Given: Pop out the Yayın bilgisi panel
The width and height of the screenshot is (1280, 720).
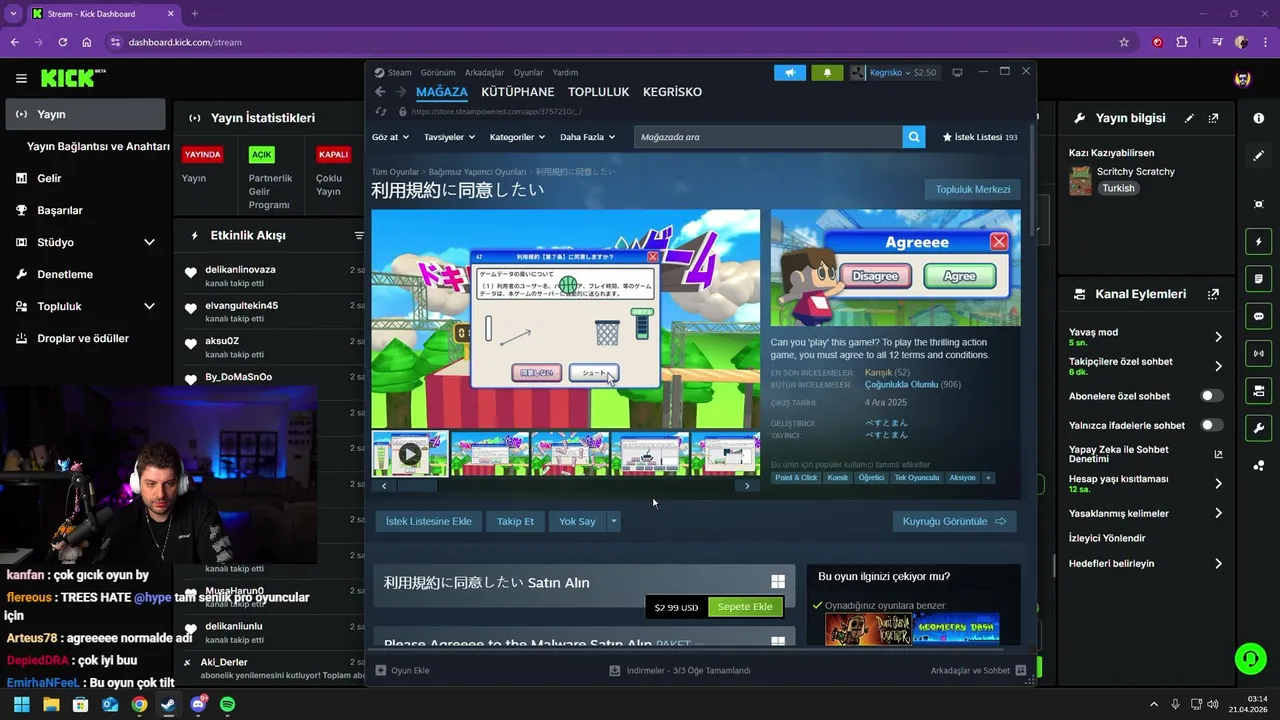Looking at the screenshot, I should [x=1213, y=118].
